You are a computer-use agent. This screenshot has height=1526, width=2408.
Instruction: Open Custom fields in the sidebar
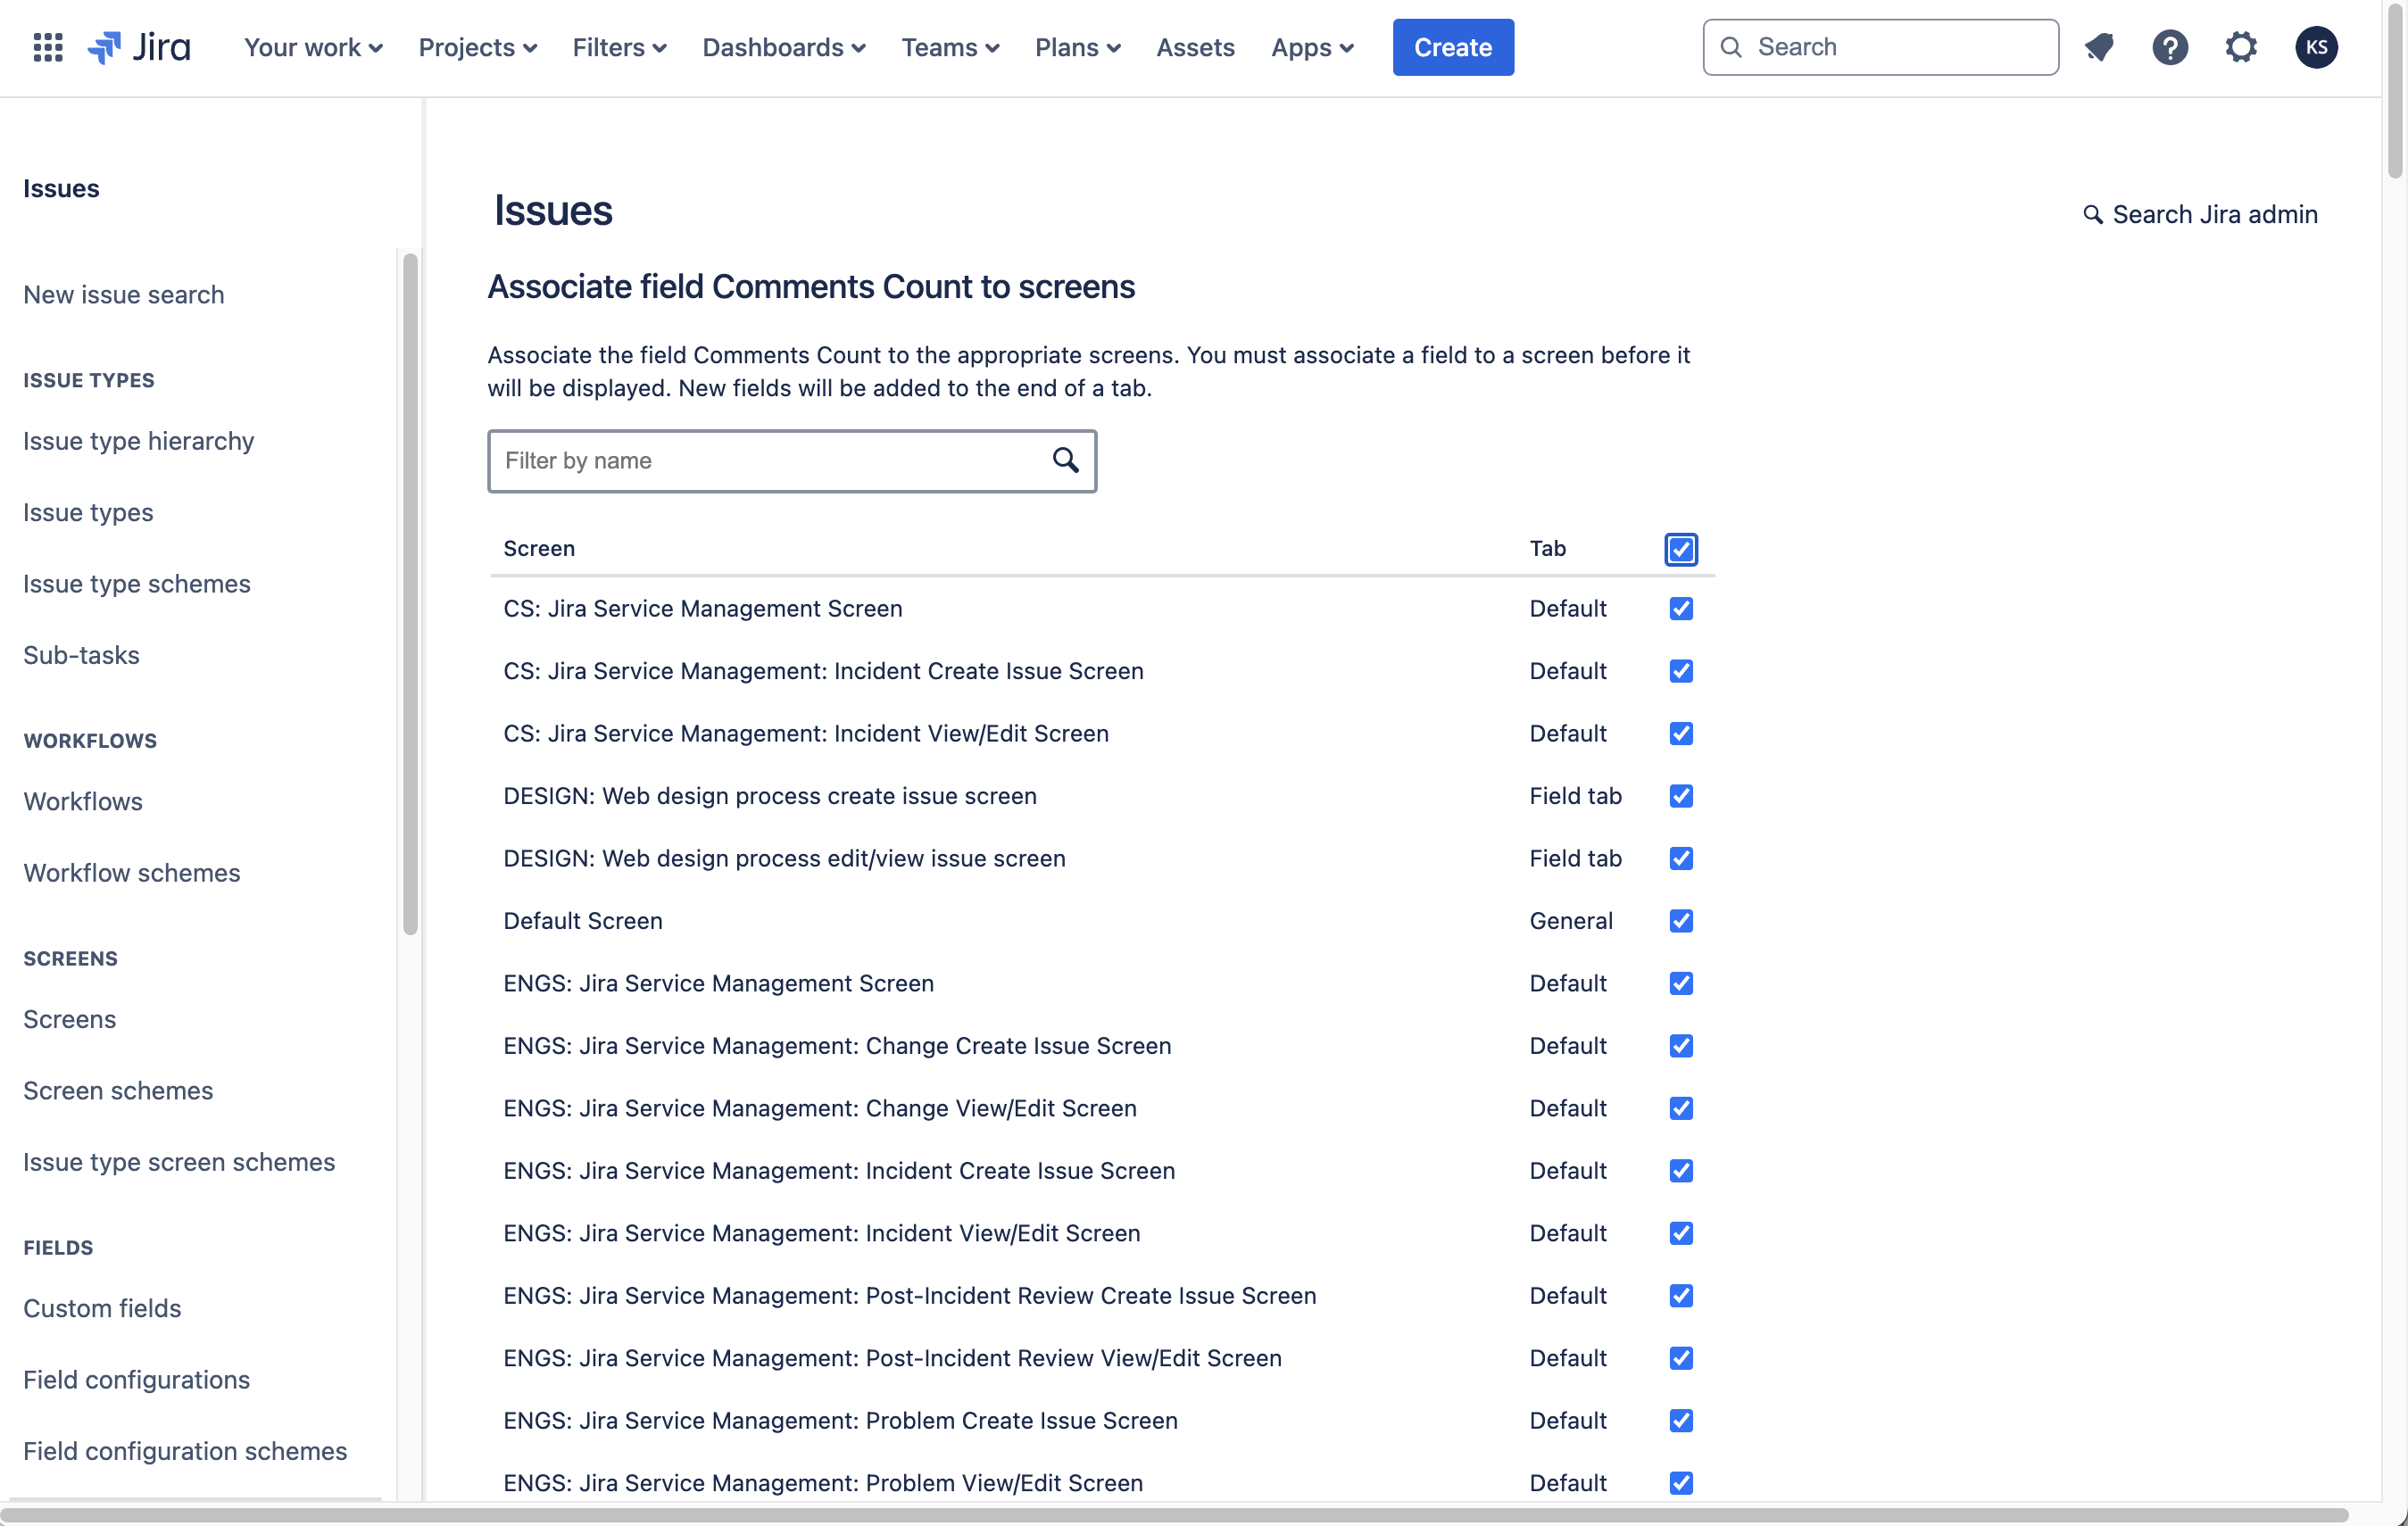[102, 1308]
